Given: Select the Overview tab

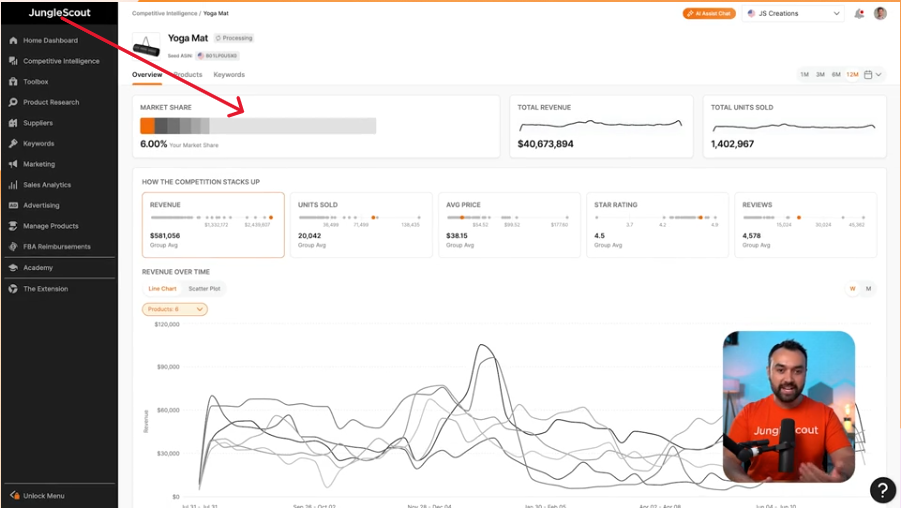Looking at the screenshot, I should (147, 75).
